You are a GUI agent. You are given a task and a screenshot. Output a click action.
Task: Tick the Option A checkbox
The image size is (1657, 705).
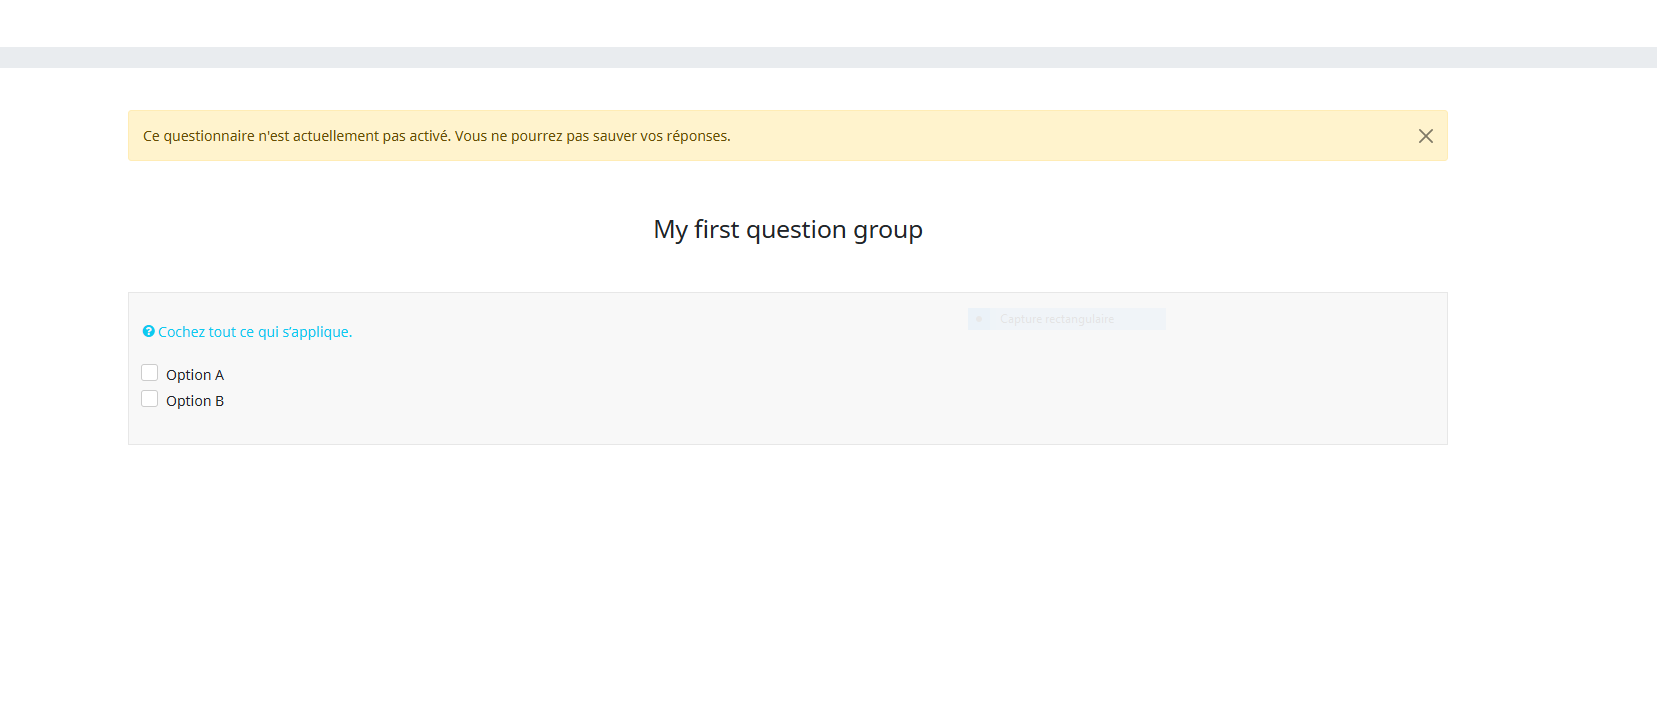point(150,373)
